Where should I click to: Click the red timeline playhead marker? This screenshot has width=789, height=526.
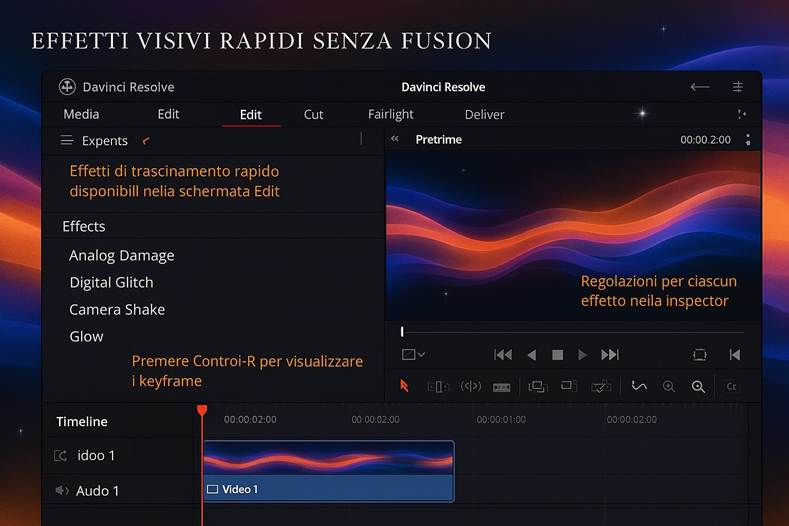[202, 410]
